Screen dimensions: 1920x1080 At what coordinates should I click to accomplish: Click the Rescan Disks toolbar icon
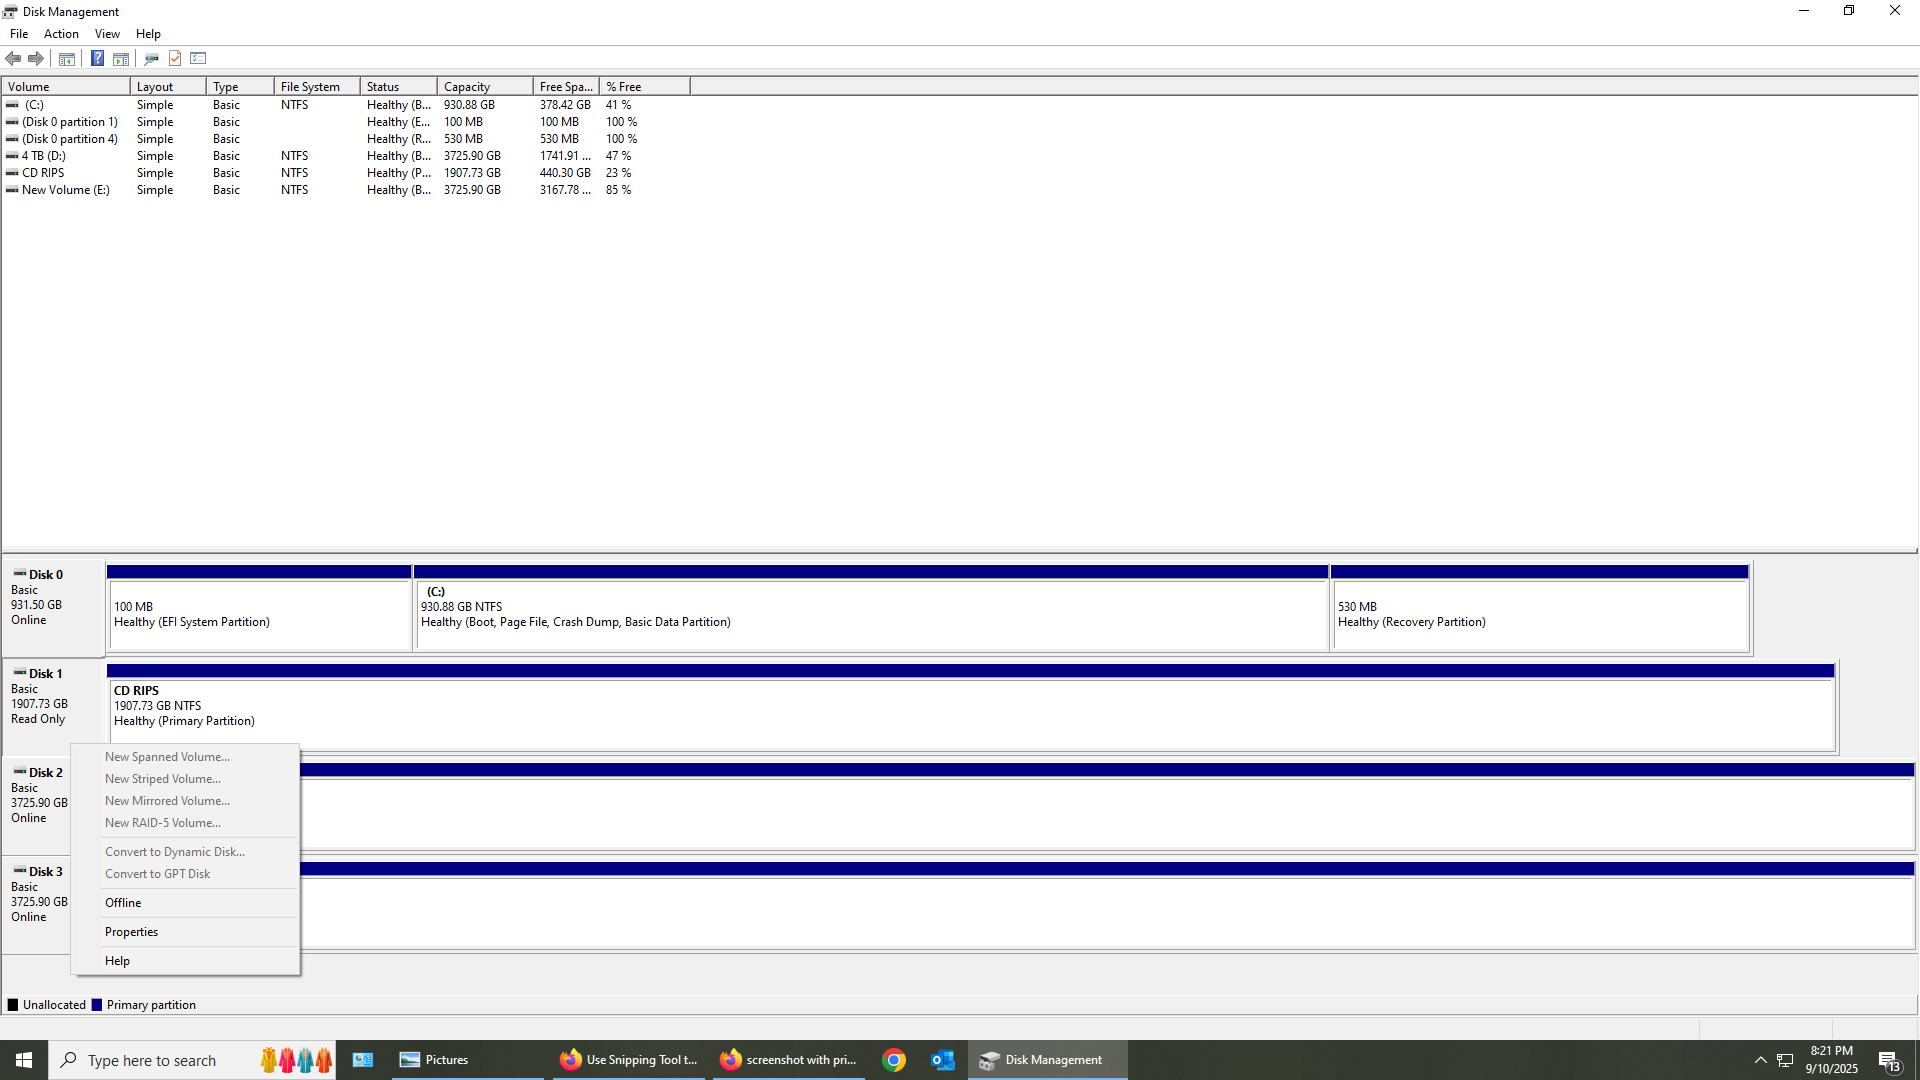click(x=152, y=58)
